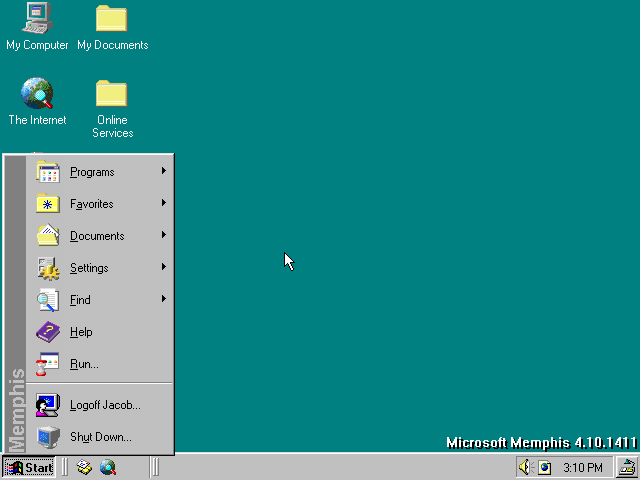Open the Programs menu entry

click(x=100, y=172)
